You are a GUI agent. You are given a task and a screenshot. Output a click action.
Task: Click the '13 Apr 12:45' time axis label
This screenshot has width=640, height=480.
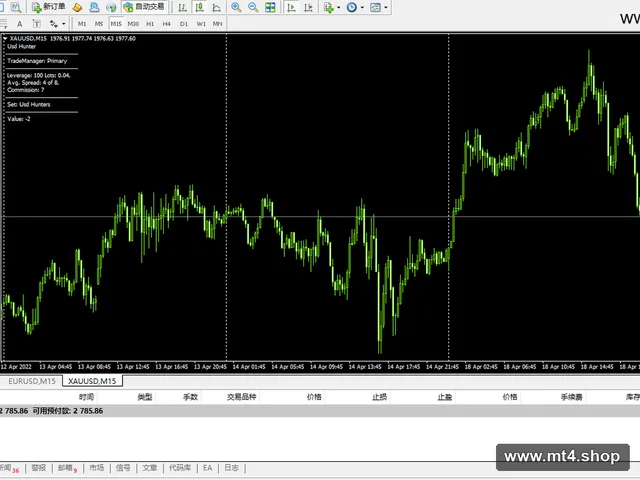point(133,367)
